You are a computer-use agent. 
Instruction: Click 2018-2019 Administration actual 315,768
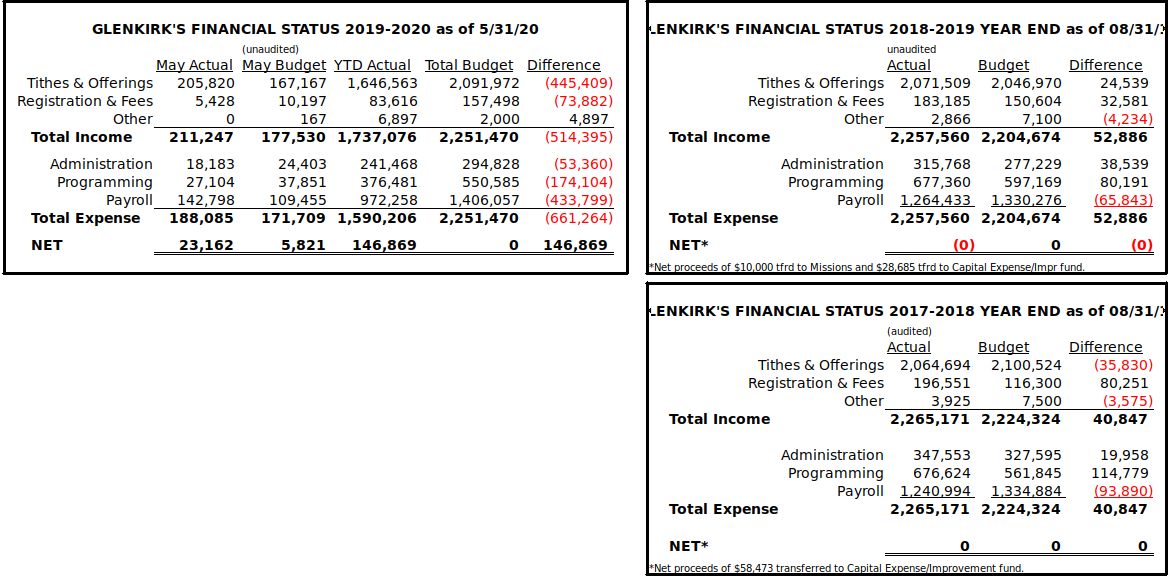tap(942, 164)
